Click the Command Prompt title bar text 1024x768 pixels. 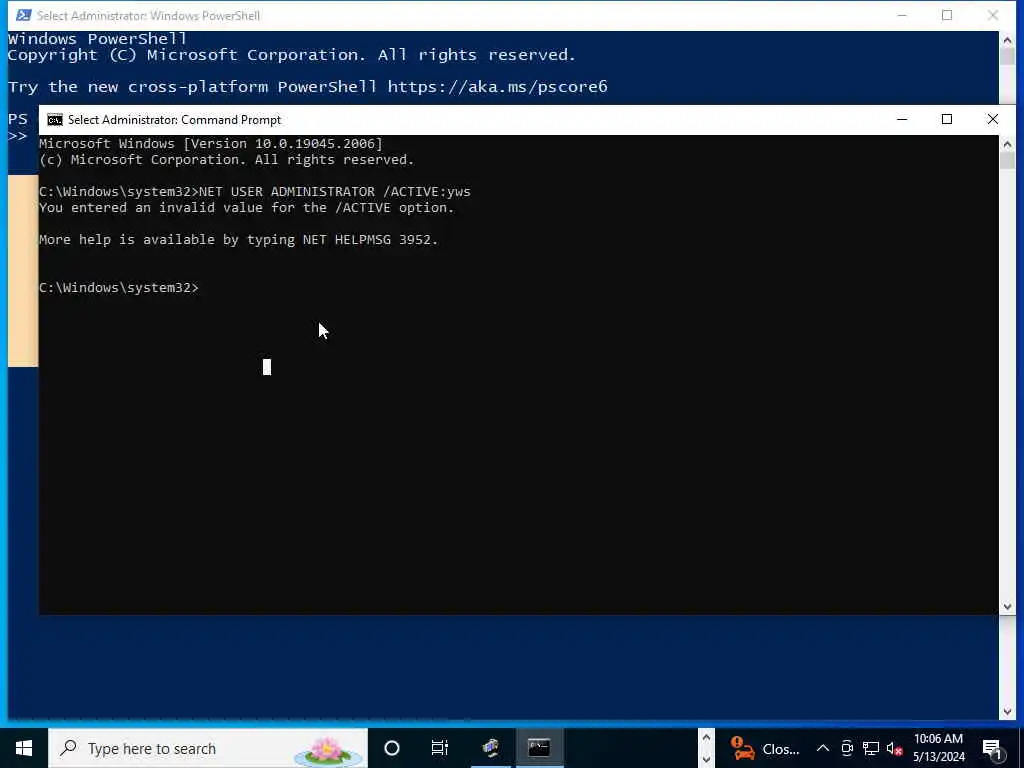click(x=174, y=120)
